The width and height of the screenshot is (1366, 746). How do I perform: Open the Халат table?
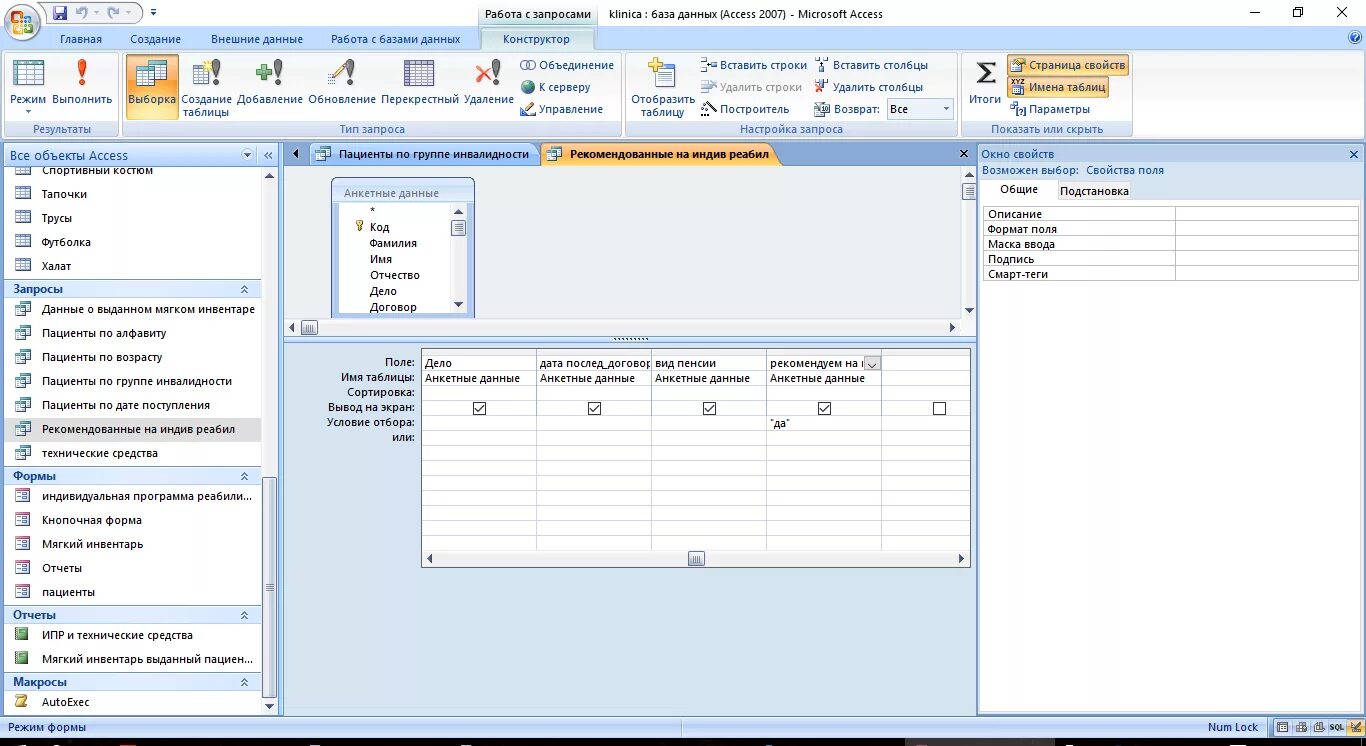56,266
